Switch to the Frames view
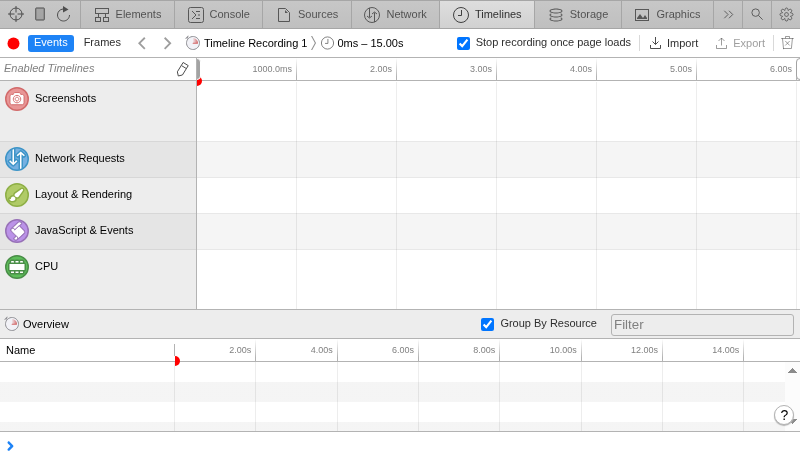800x461 pixels. point(102,43)
